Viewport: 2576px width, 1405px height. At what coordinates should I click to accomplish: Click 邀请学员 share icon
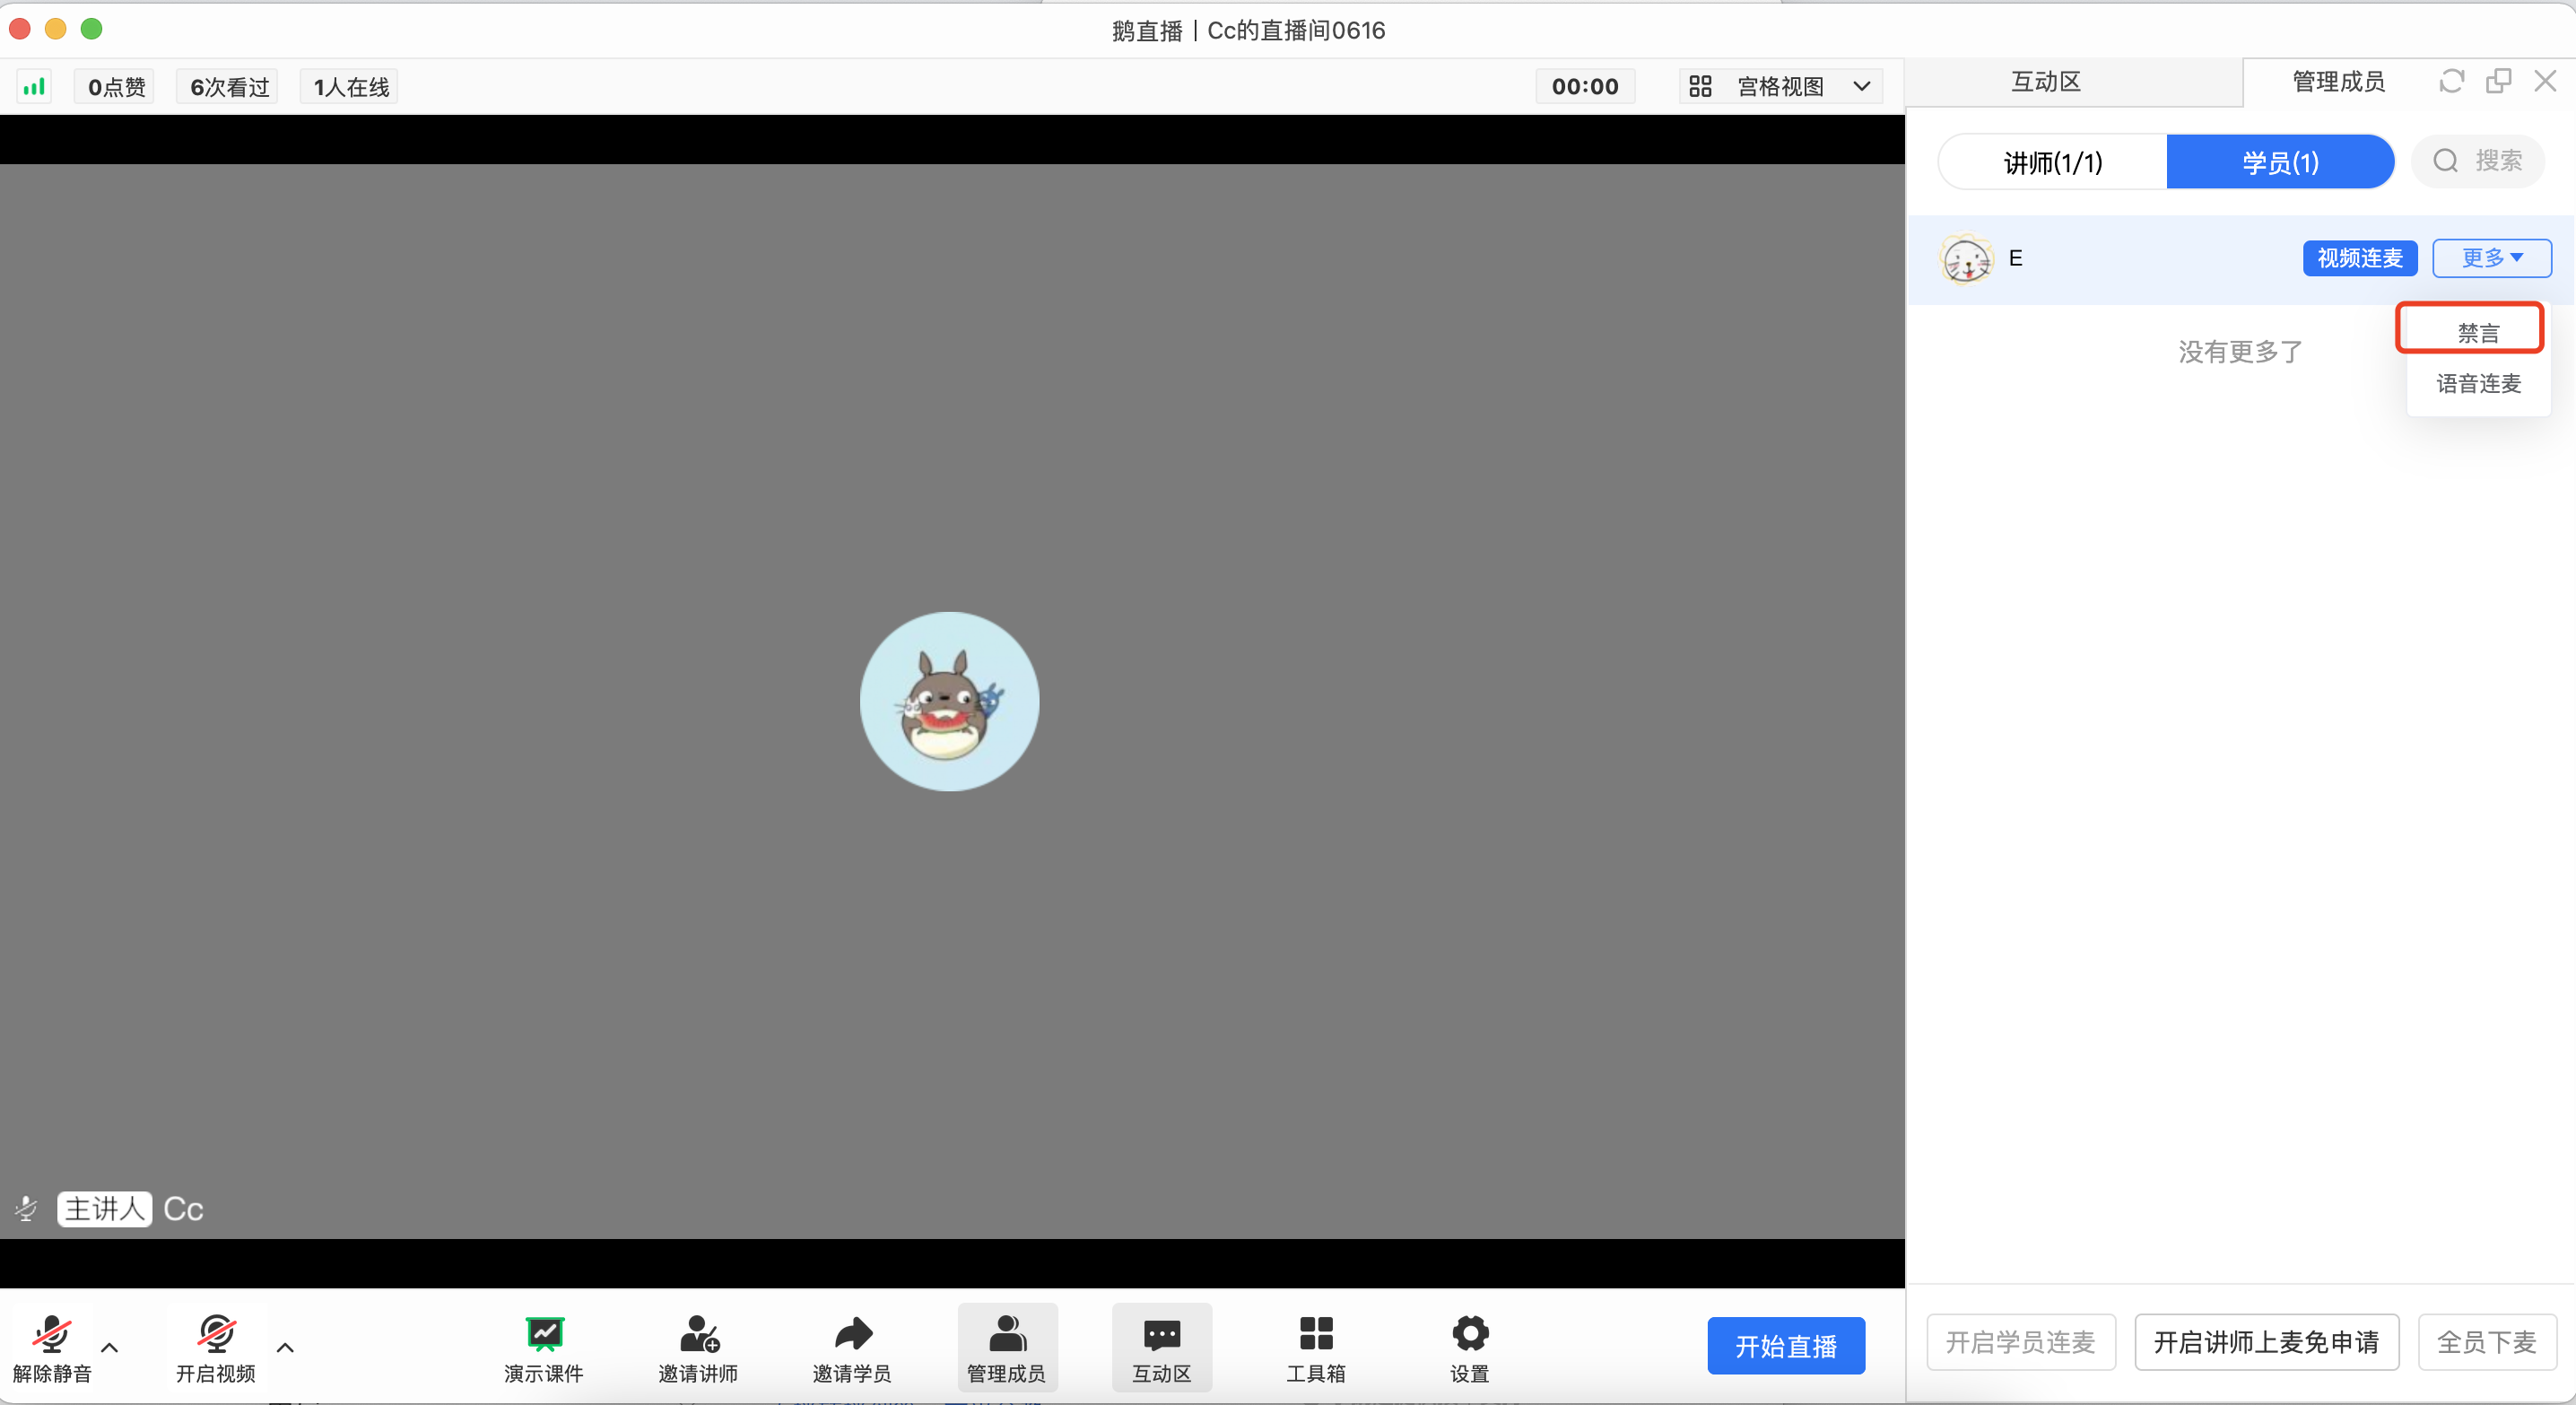(x=852, y=1346)
